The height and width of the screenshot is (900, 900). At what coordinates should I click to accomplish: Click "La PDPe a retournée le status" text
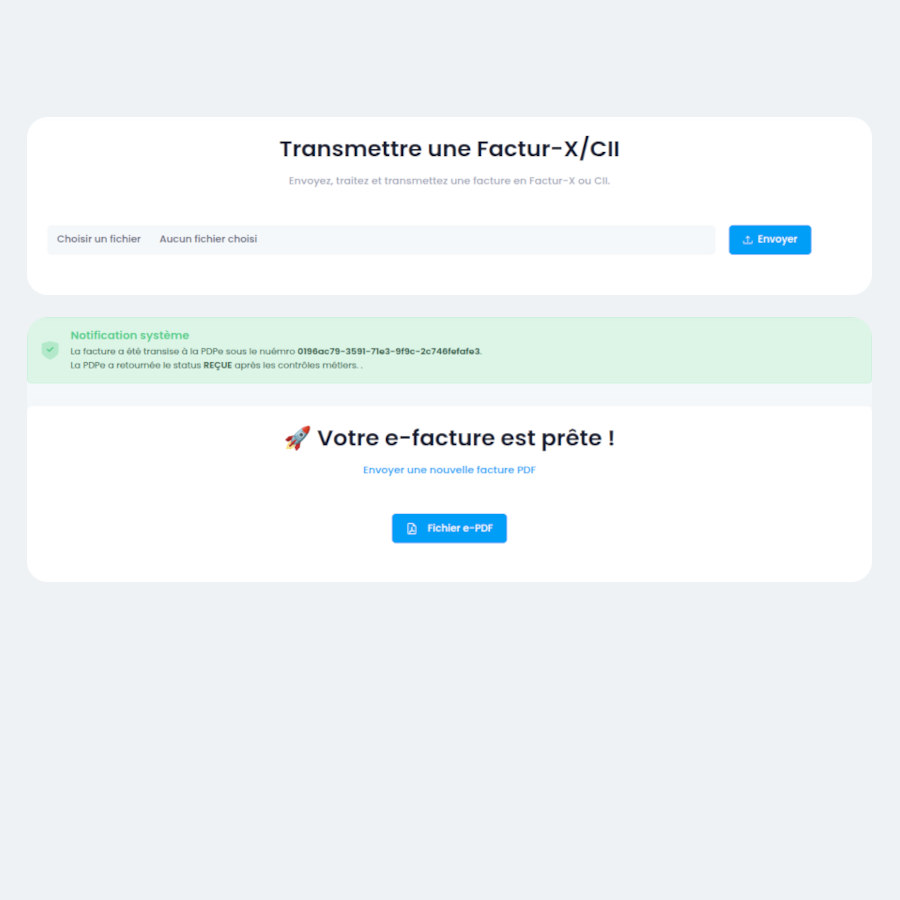135,366
